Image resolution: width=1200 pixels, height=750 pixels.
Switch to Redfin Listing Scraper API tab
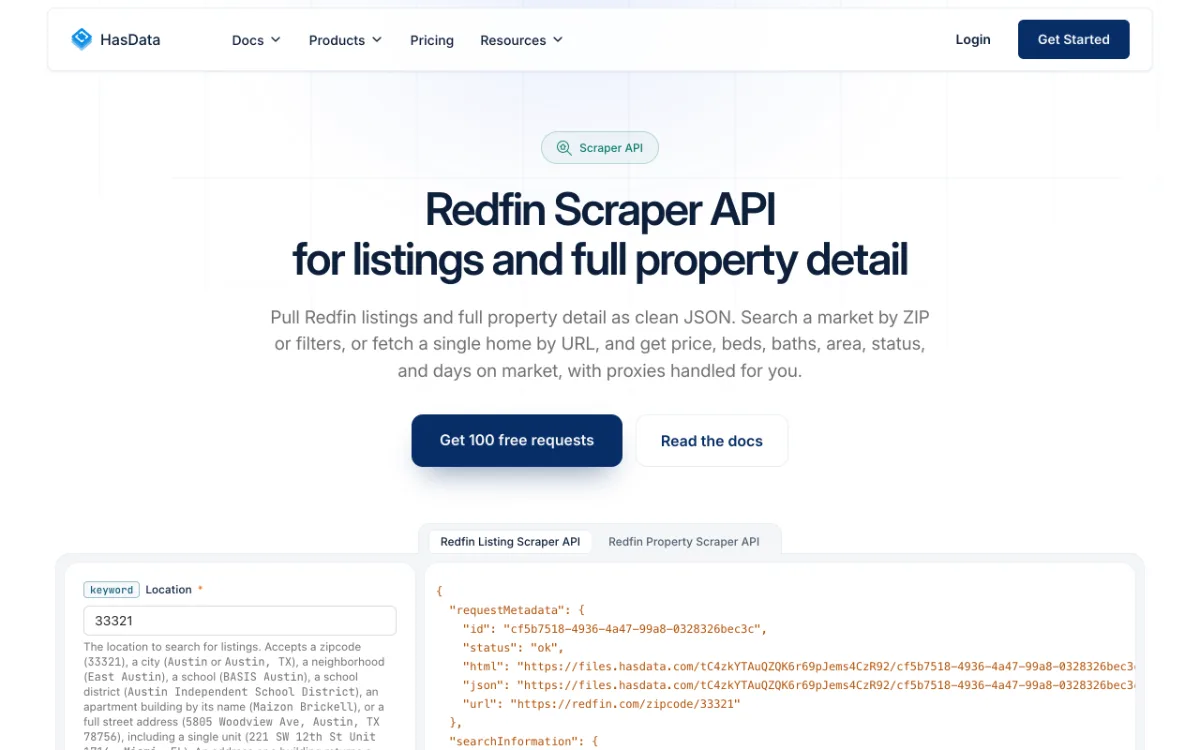[510, 542]
